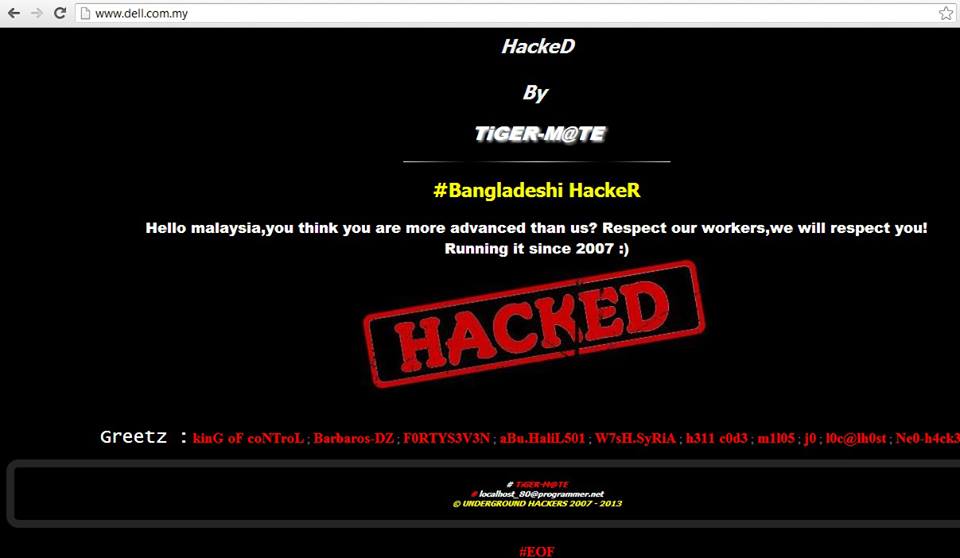Bookmark page with the star icon

click(946, 13)
